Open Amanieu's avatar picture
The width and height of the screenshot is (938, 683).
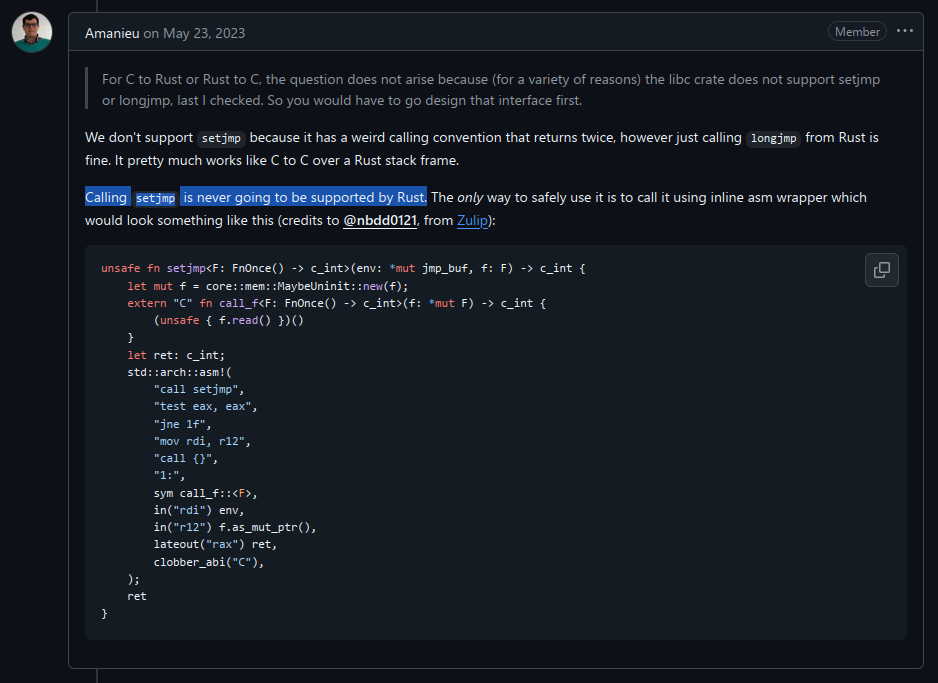pos(32,32)
